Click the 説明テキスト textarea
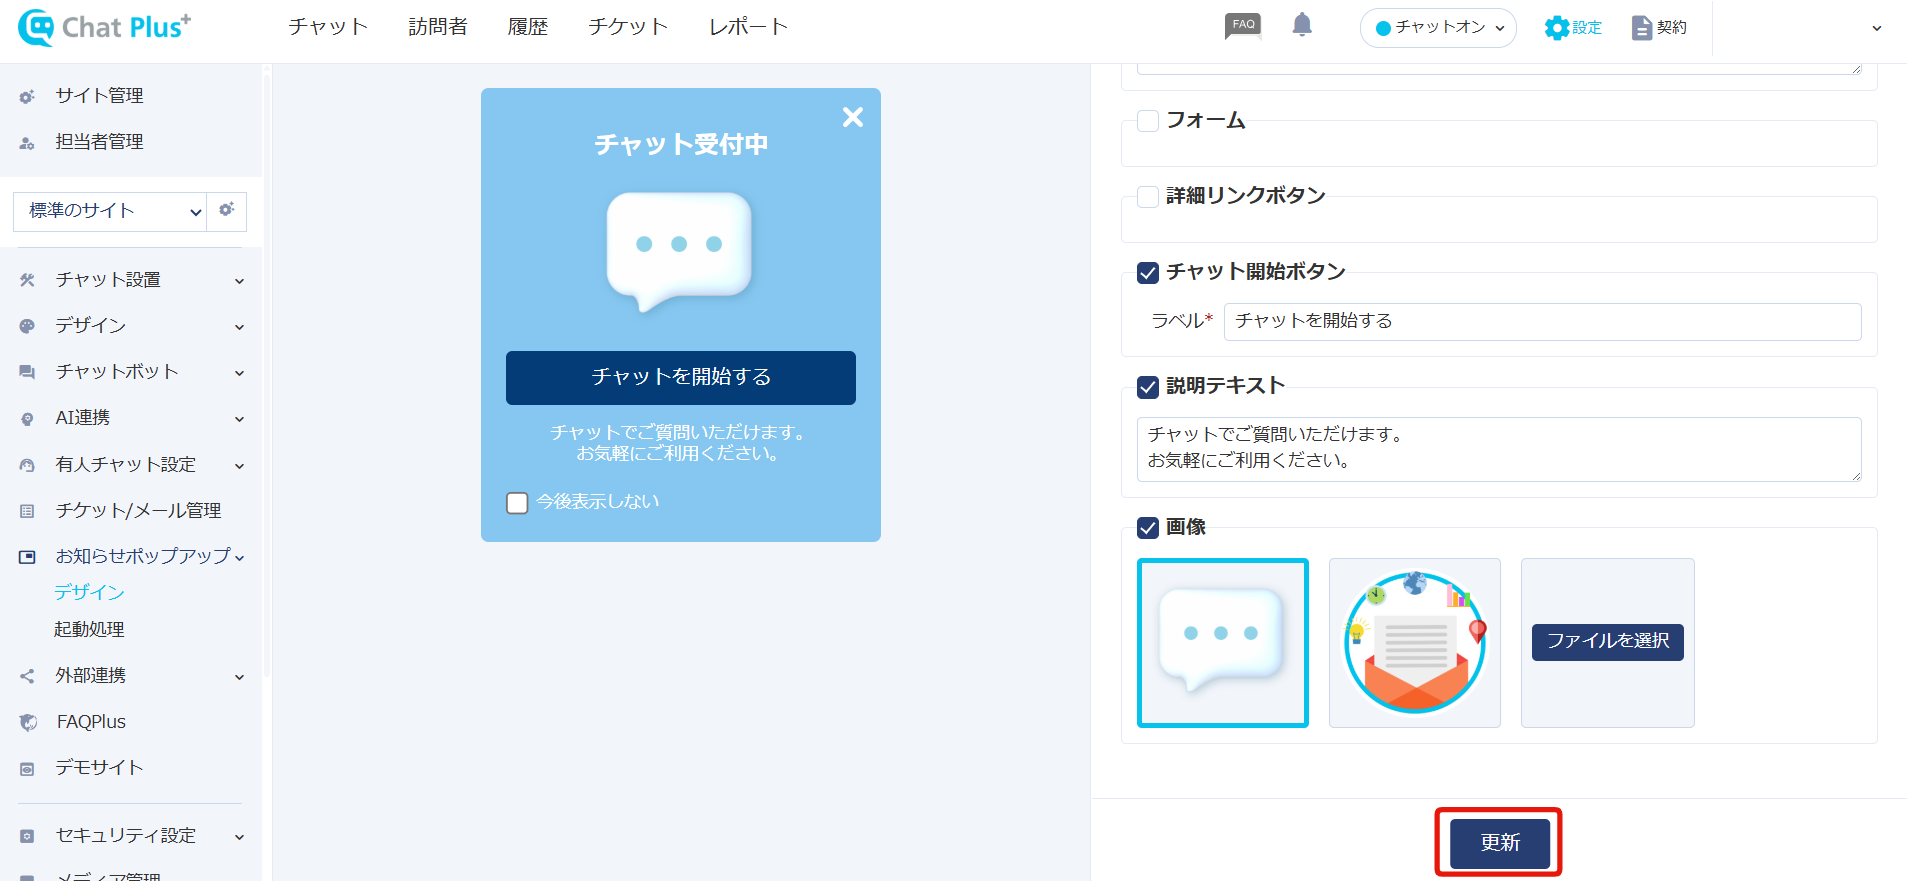This screenshot has width=1907, height=881. 1498,449
